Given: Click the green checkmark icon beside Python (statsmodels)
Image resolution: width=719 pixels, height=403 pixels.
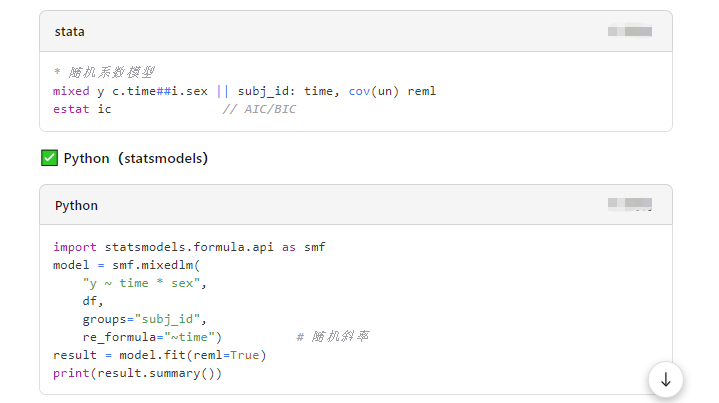Looking at the screenshot, I should coord(49,158).
